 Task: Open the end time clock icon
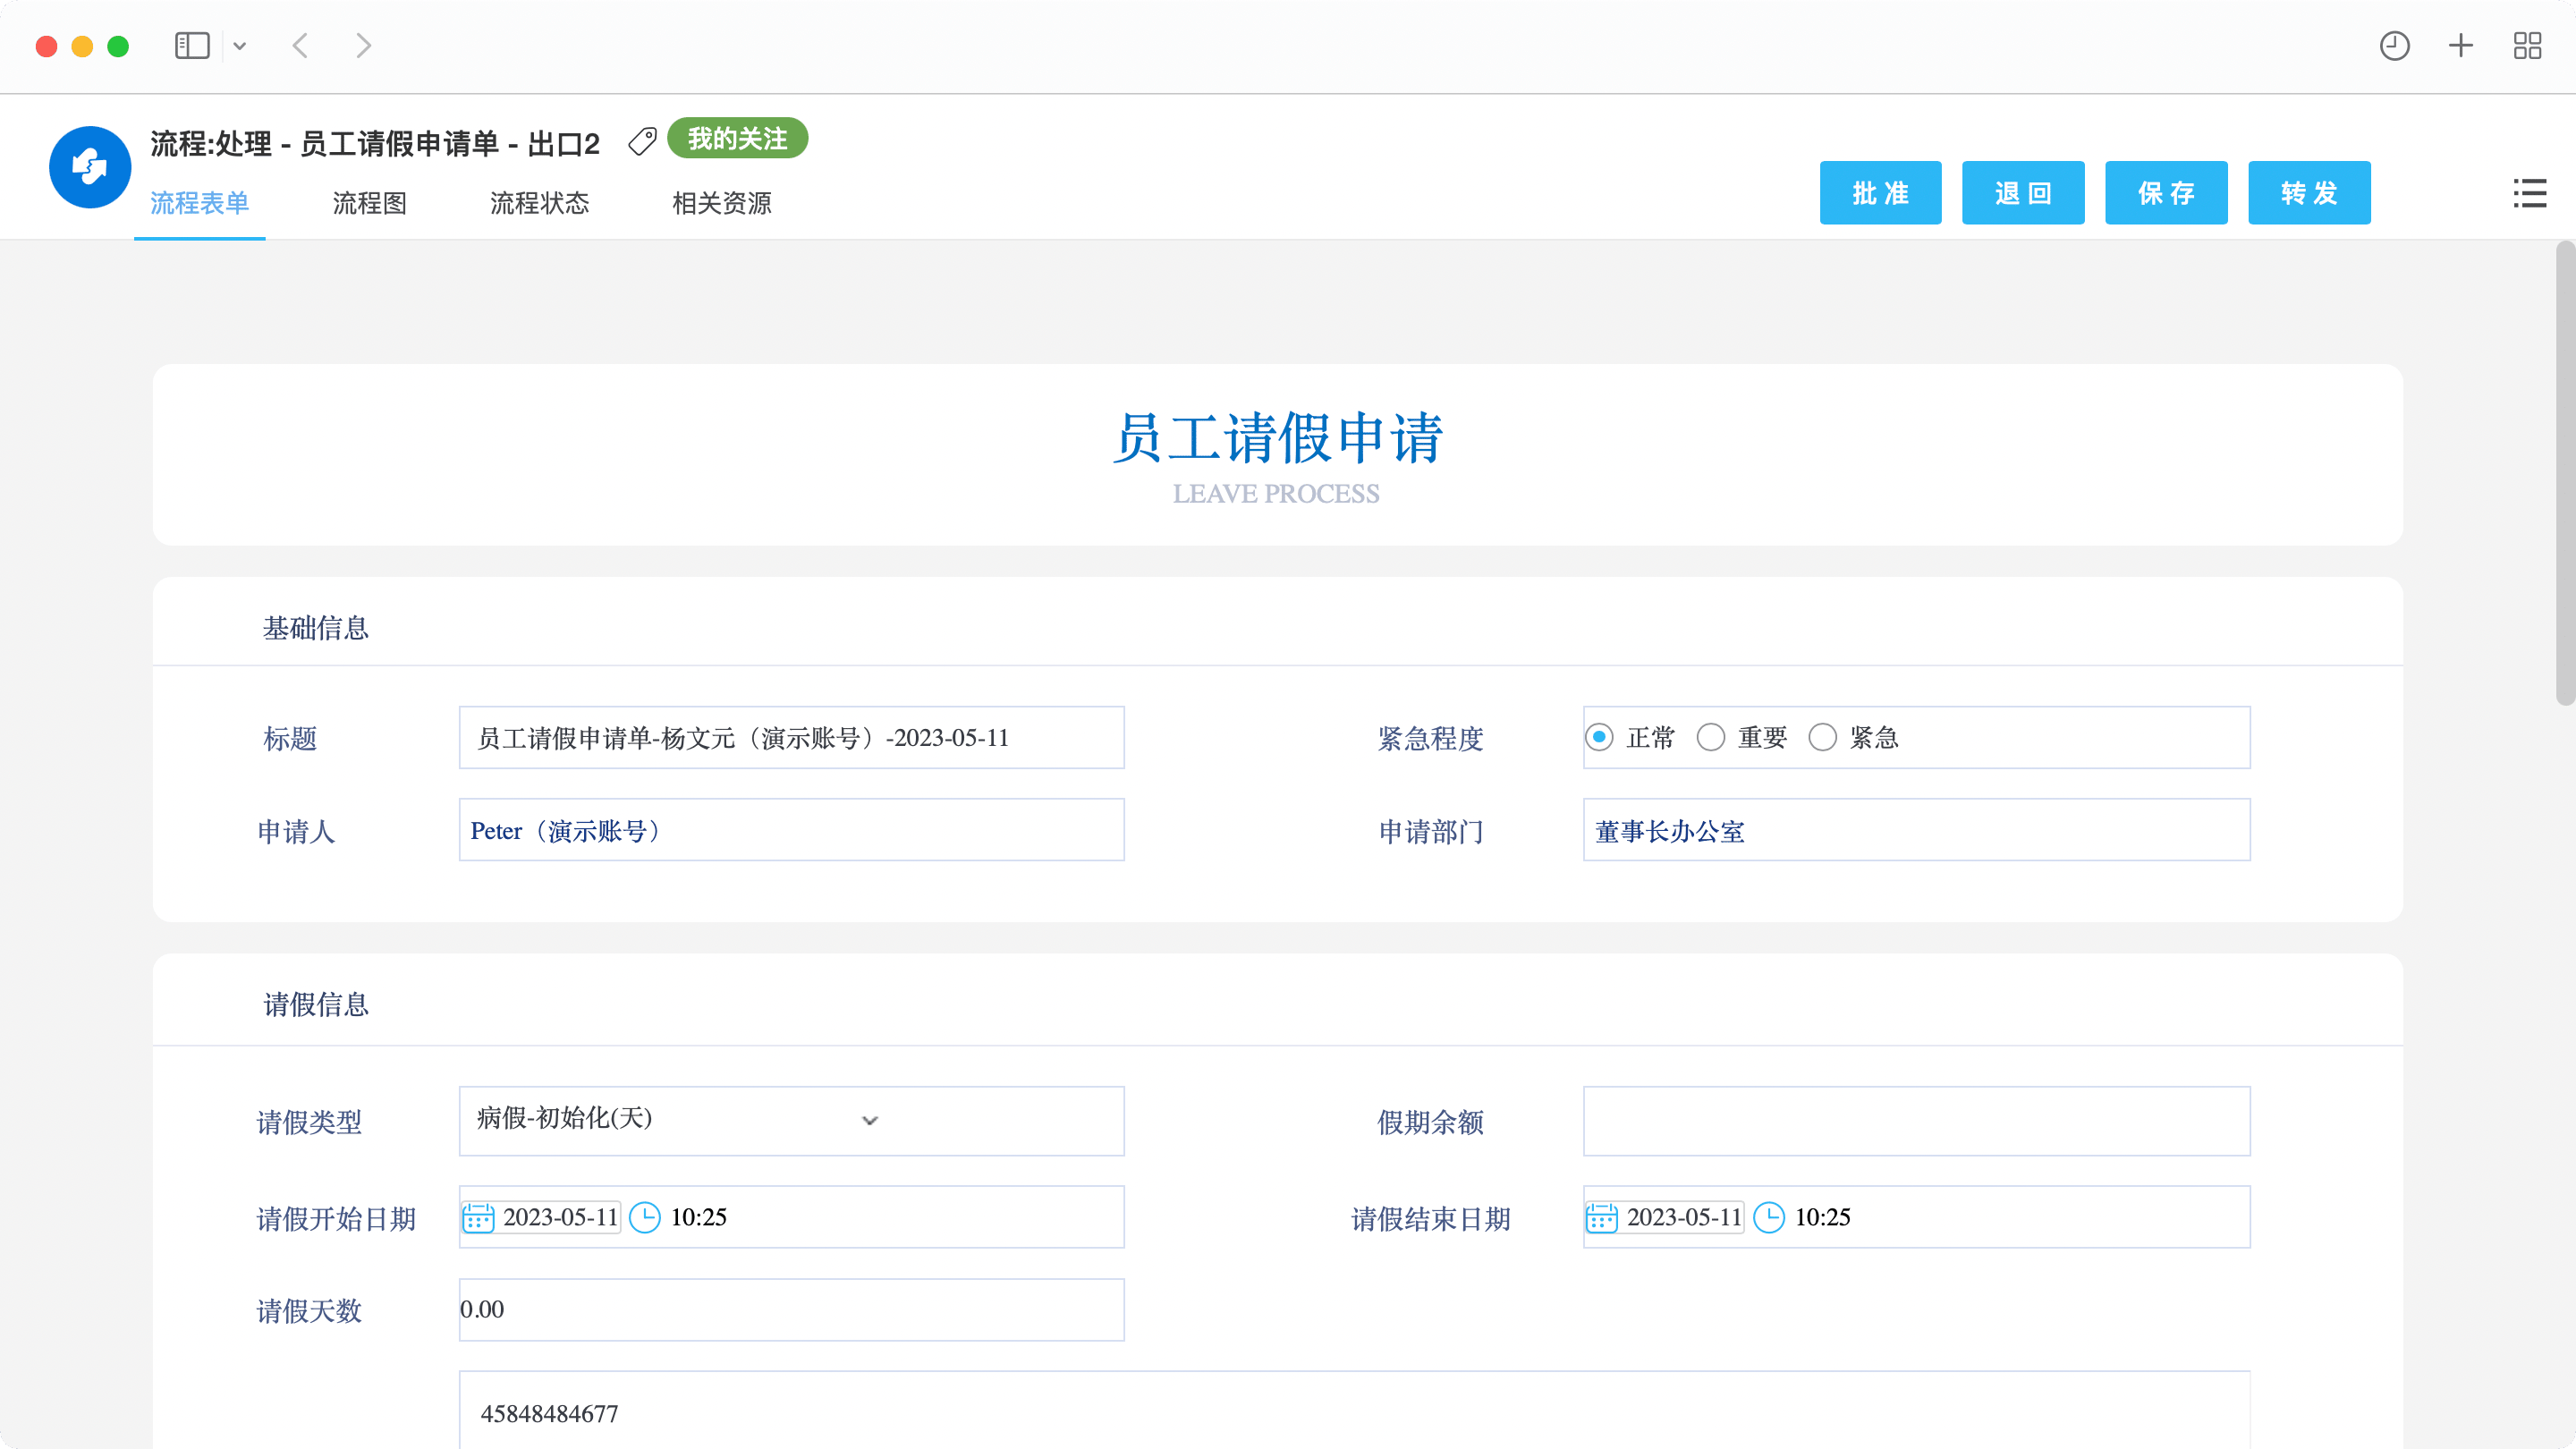pyautogui.click(x=1769, y=1217)
